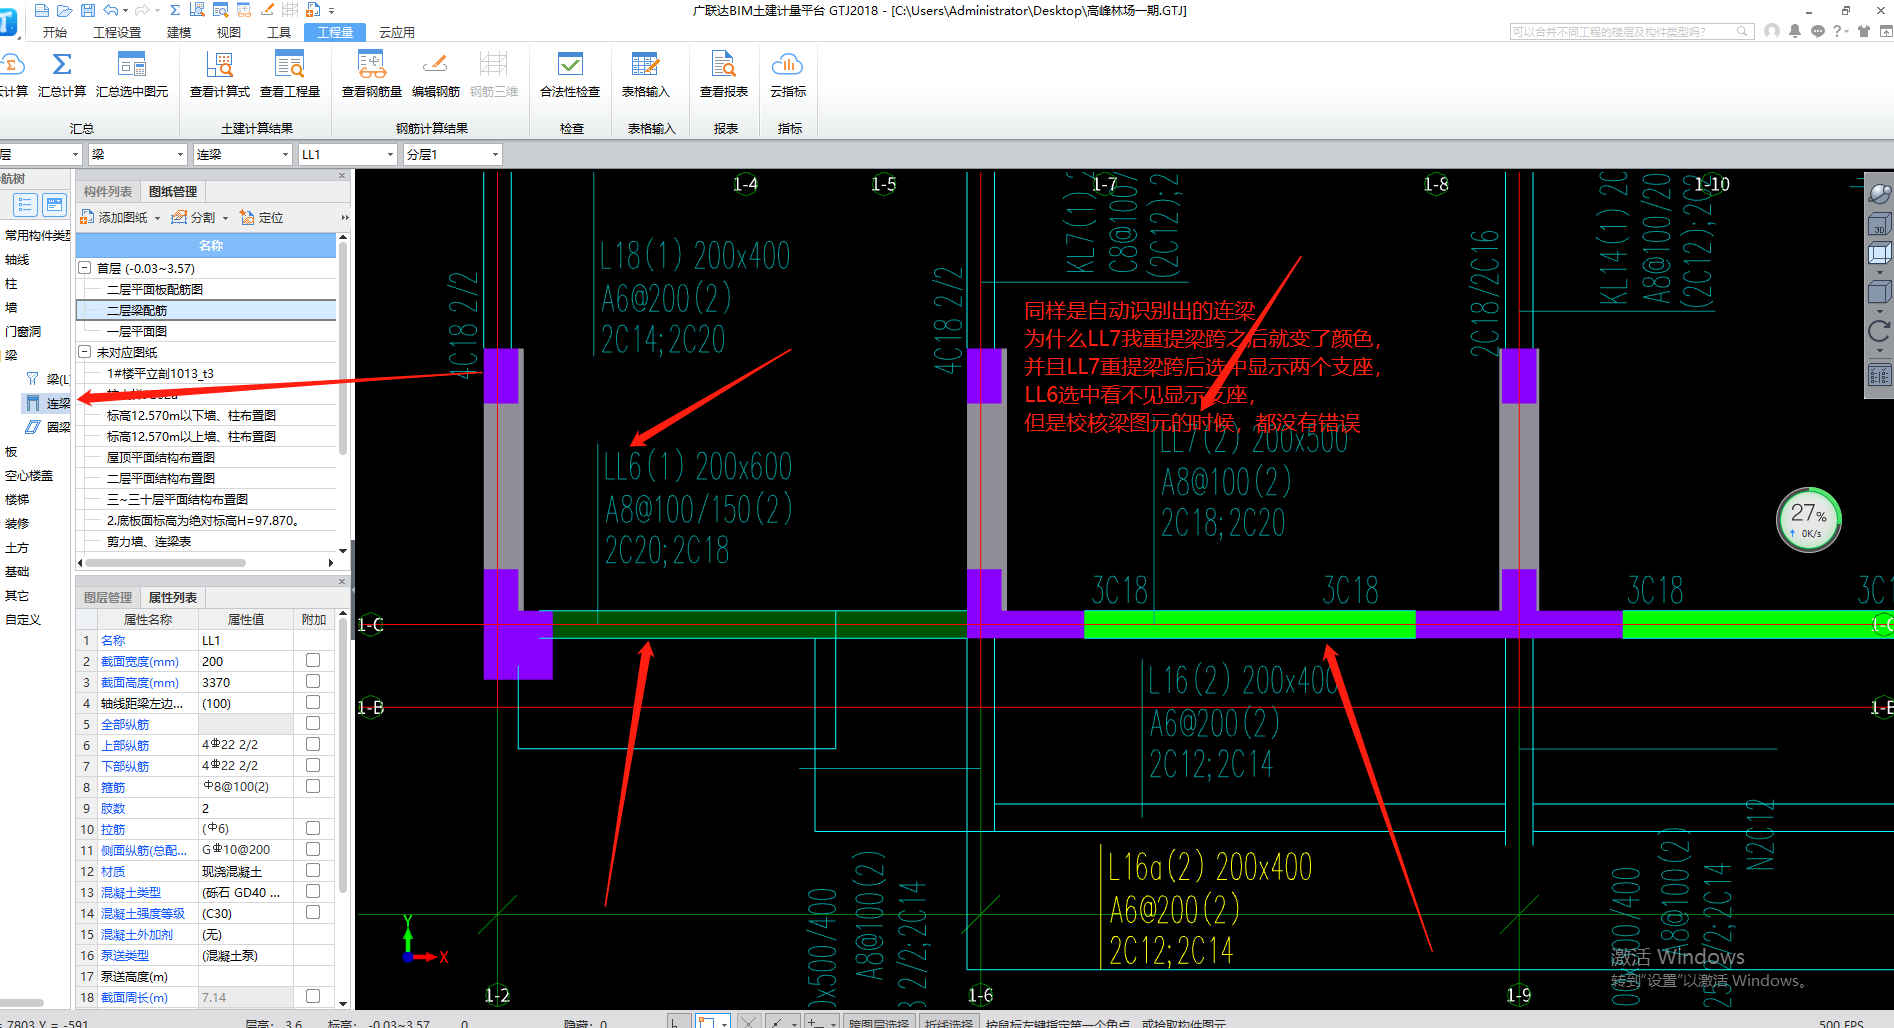Click the 分割 split drawing tool
Viewport: 1894px width, 1028px height.
click(x=194, y=217)
